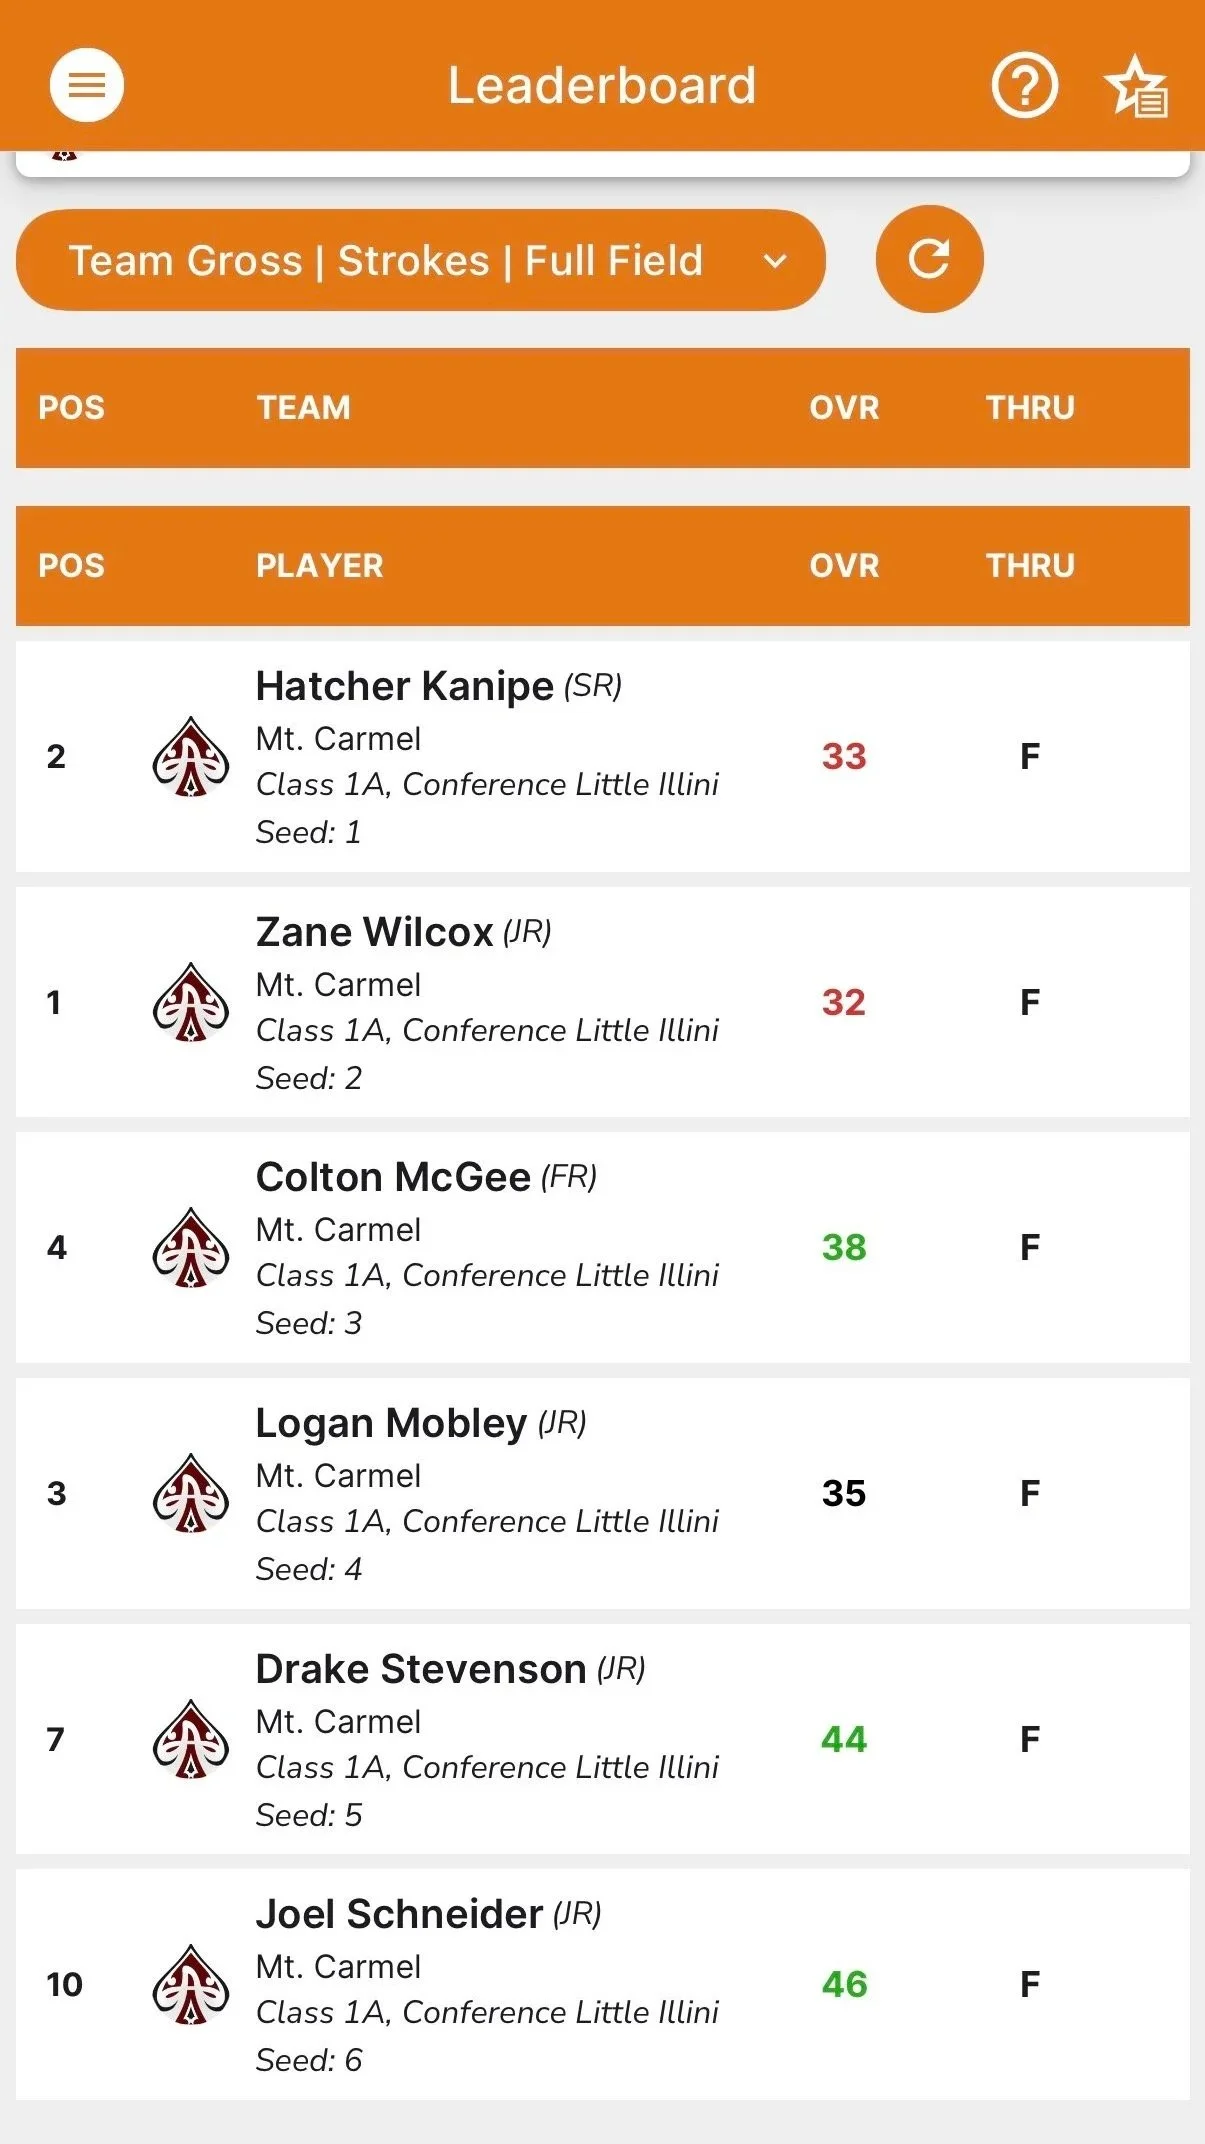Screen dimensions: 1205x2144
Task: Select the TEAM column header
Action: [x=304, y=408]
